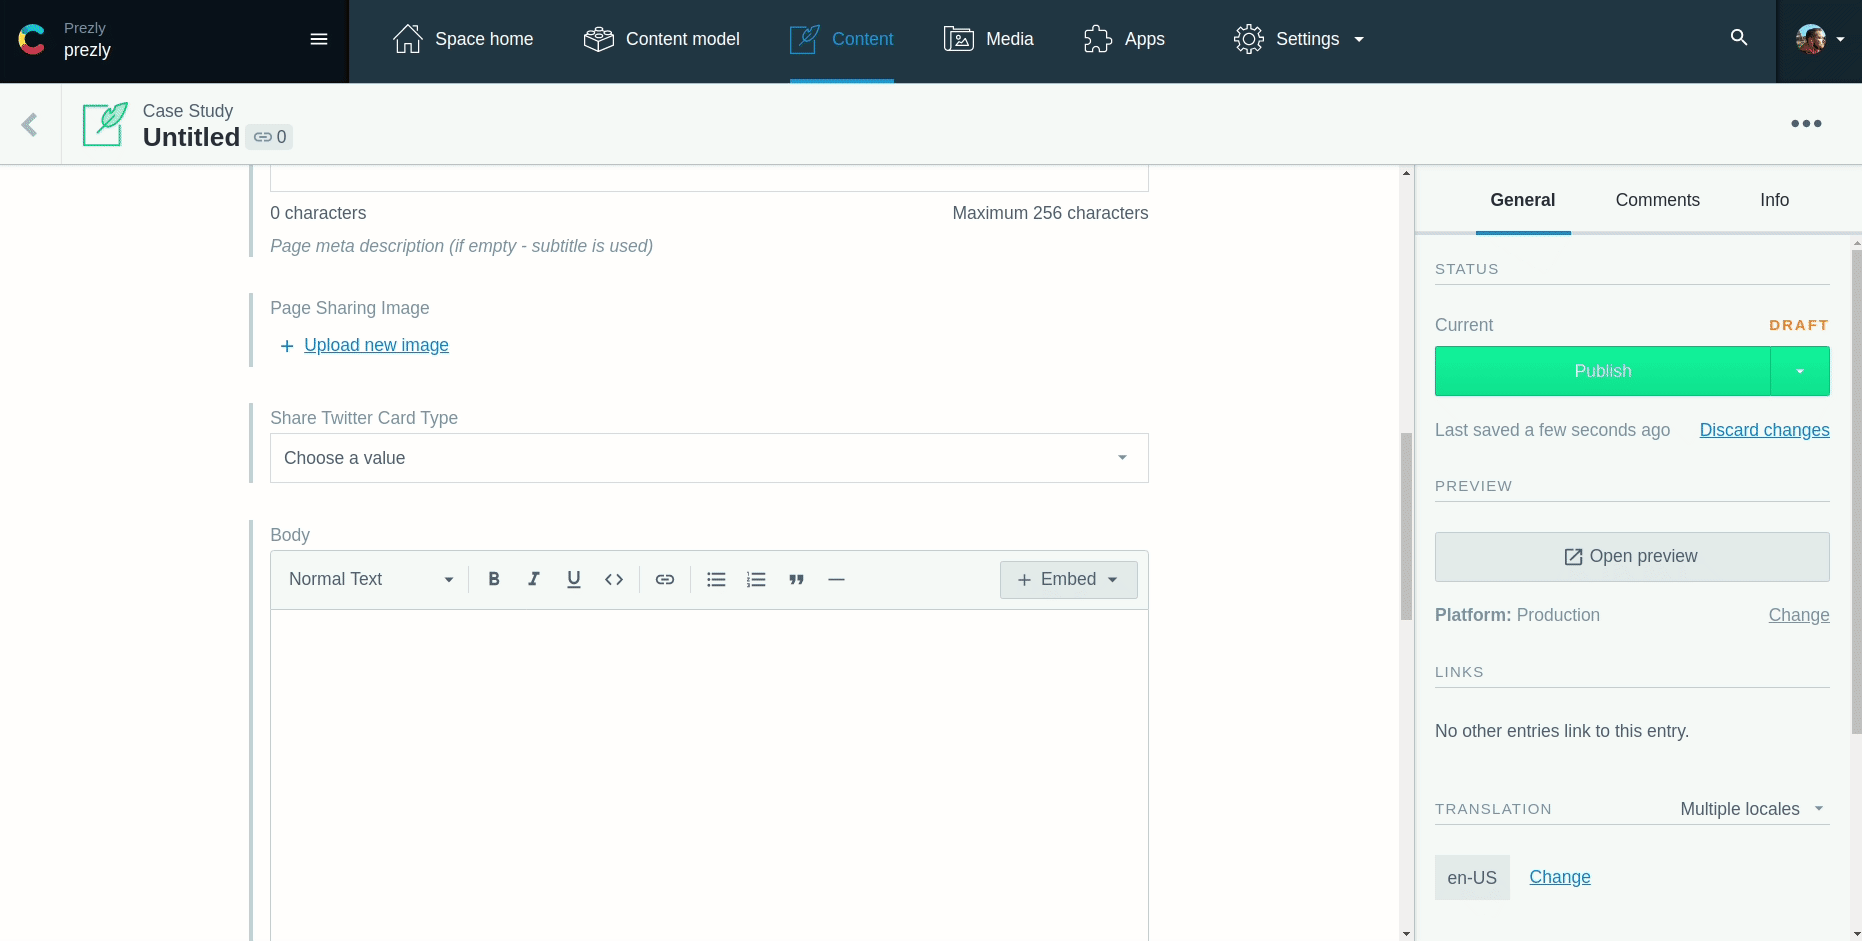Screen dimensions: 1862x941
Task: Insert a horizontal rule divider
Action: pyautogui.click(x=837, y=579)
